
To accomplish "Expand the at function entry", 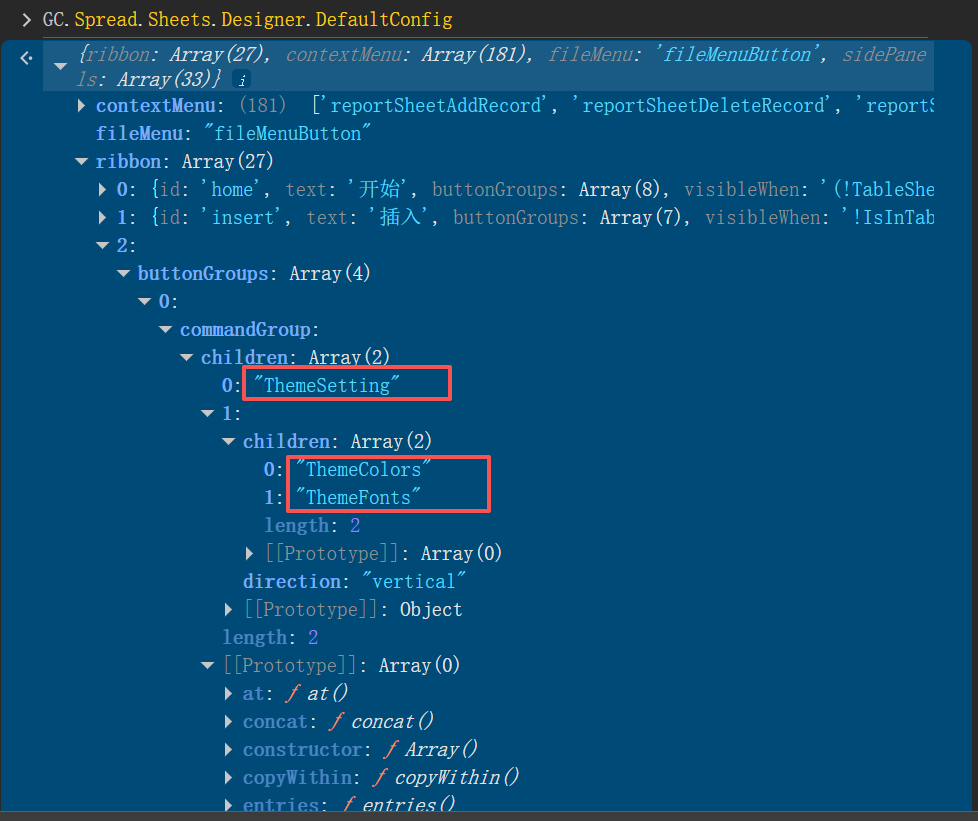I will (228, 694).
